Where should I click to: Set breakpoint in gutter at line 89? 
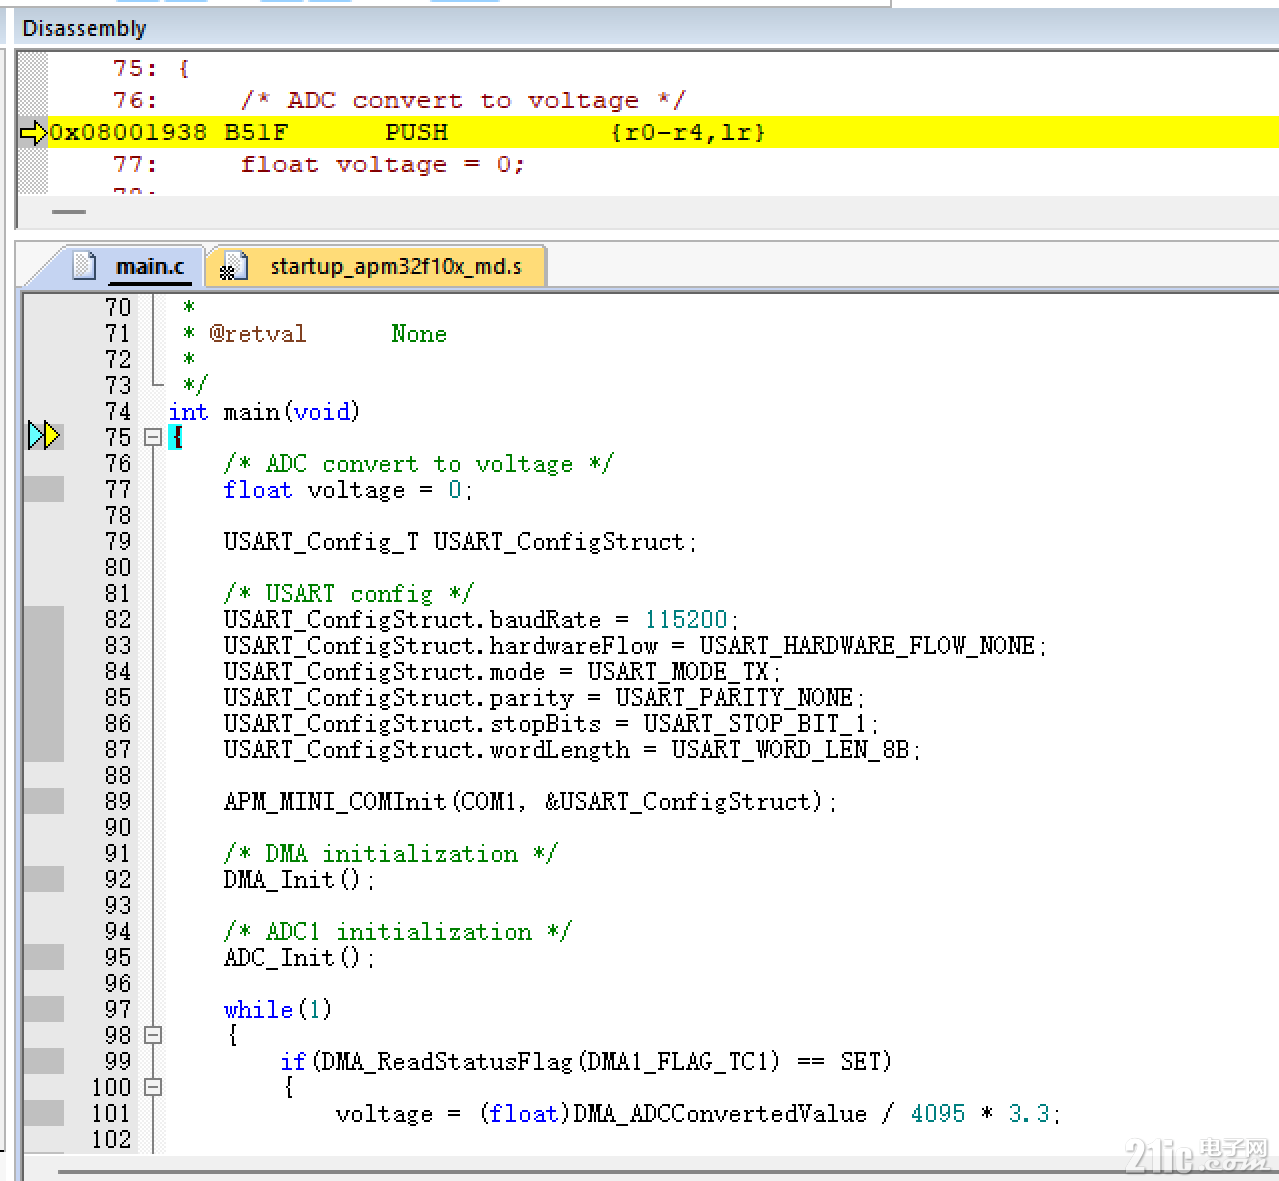(44, 801)
